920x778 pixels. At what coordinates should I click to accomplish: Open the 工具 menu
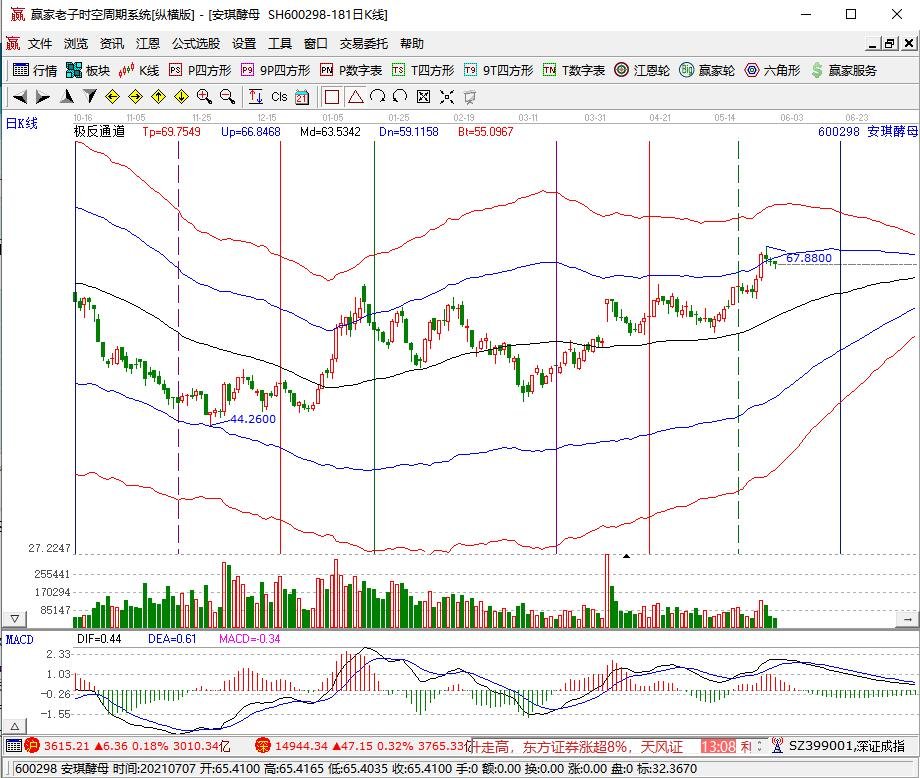point(280,43)
